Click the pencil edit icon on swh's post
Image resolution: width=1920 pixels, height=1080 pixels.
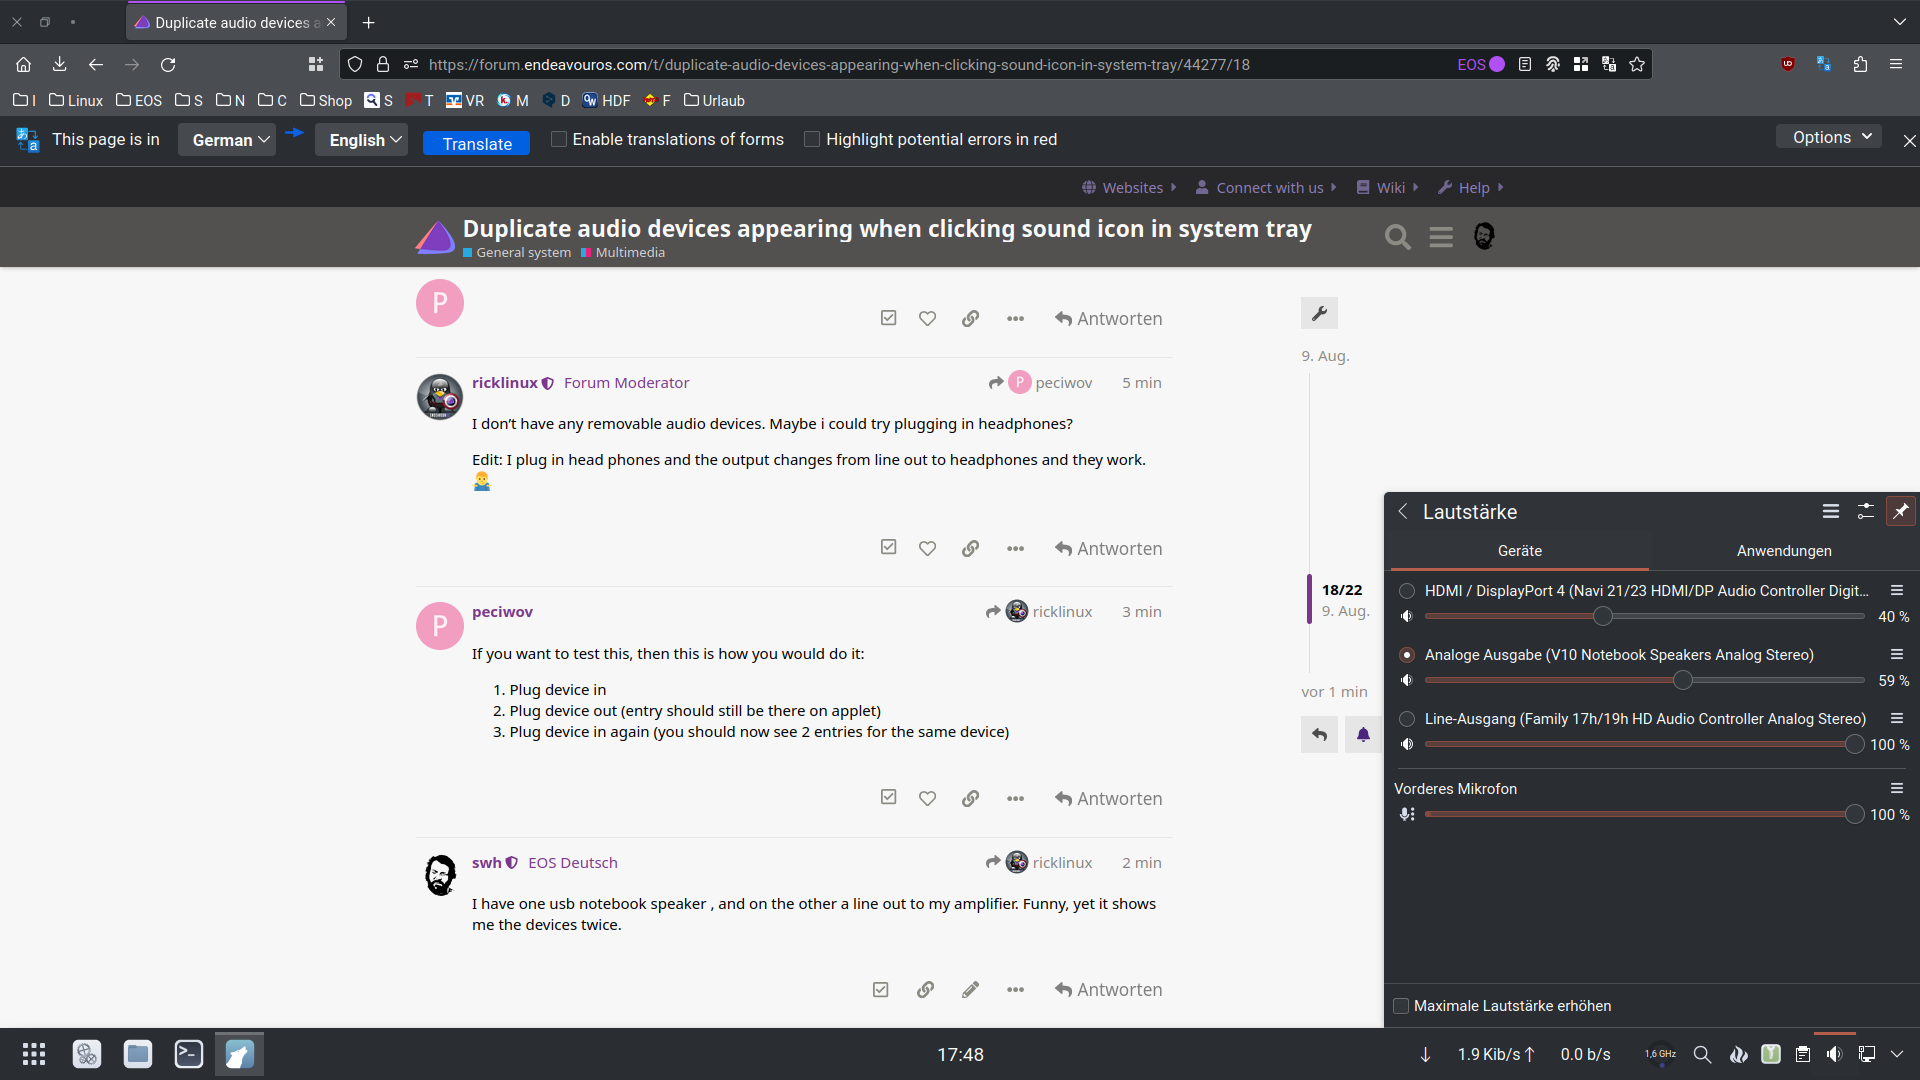(x=970, y=990)
